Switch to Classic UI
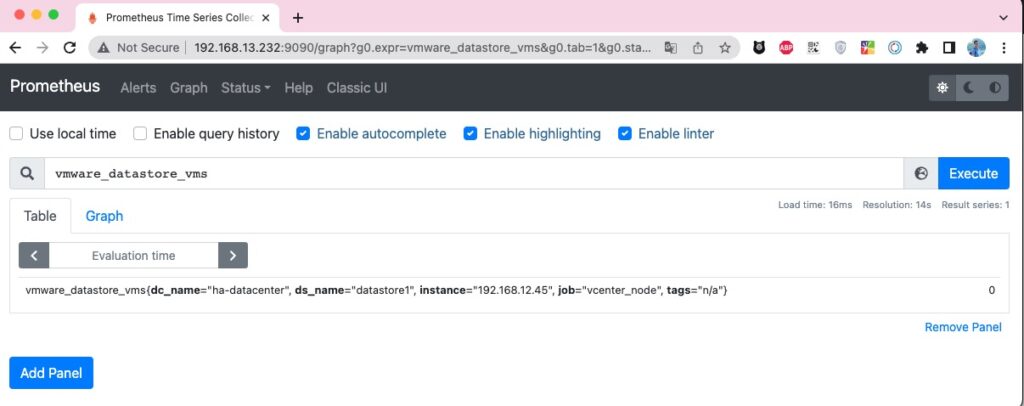Screen dimensions: 1024x406 click(357, 87)
